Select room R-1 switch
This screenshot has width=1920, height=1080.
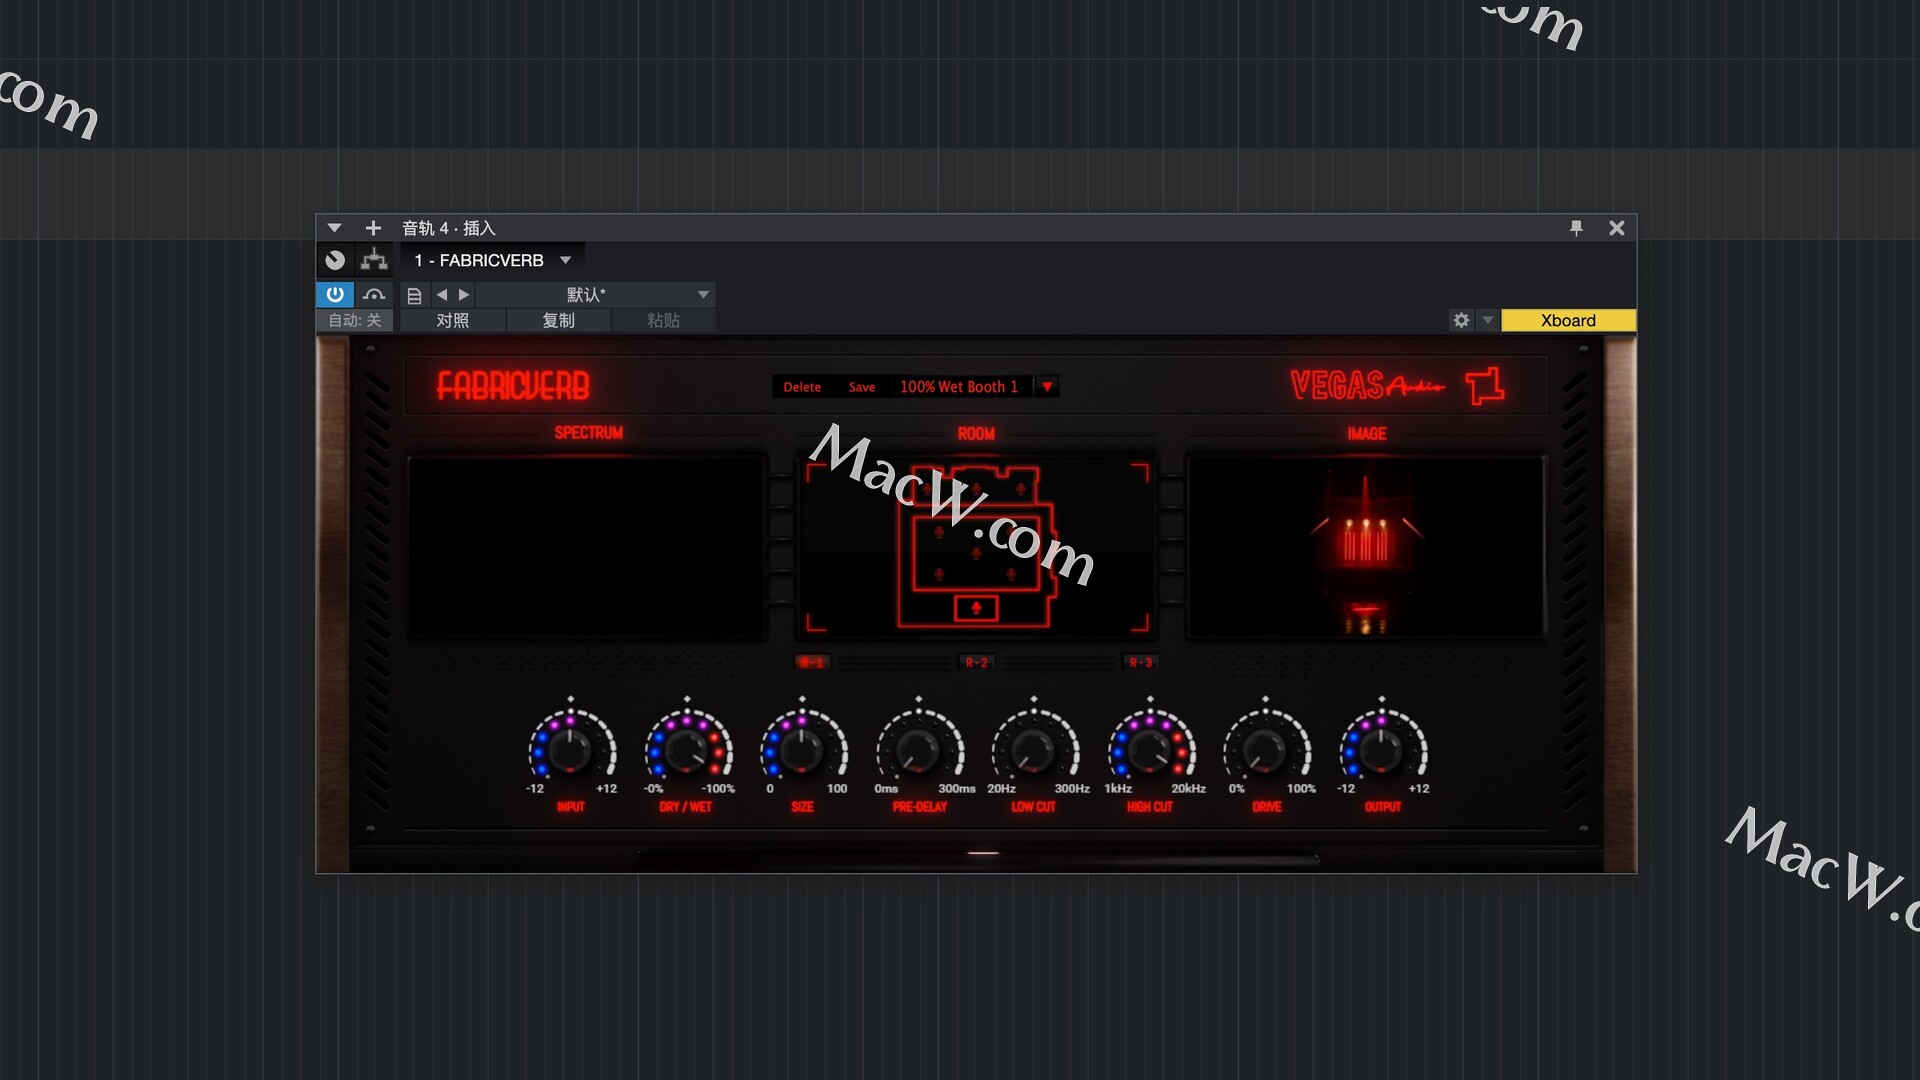811,662
